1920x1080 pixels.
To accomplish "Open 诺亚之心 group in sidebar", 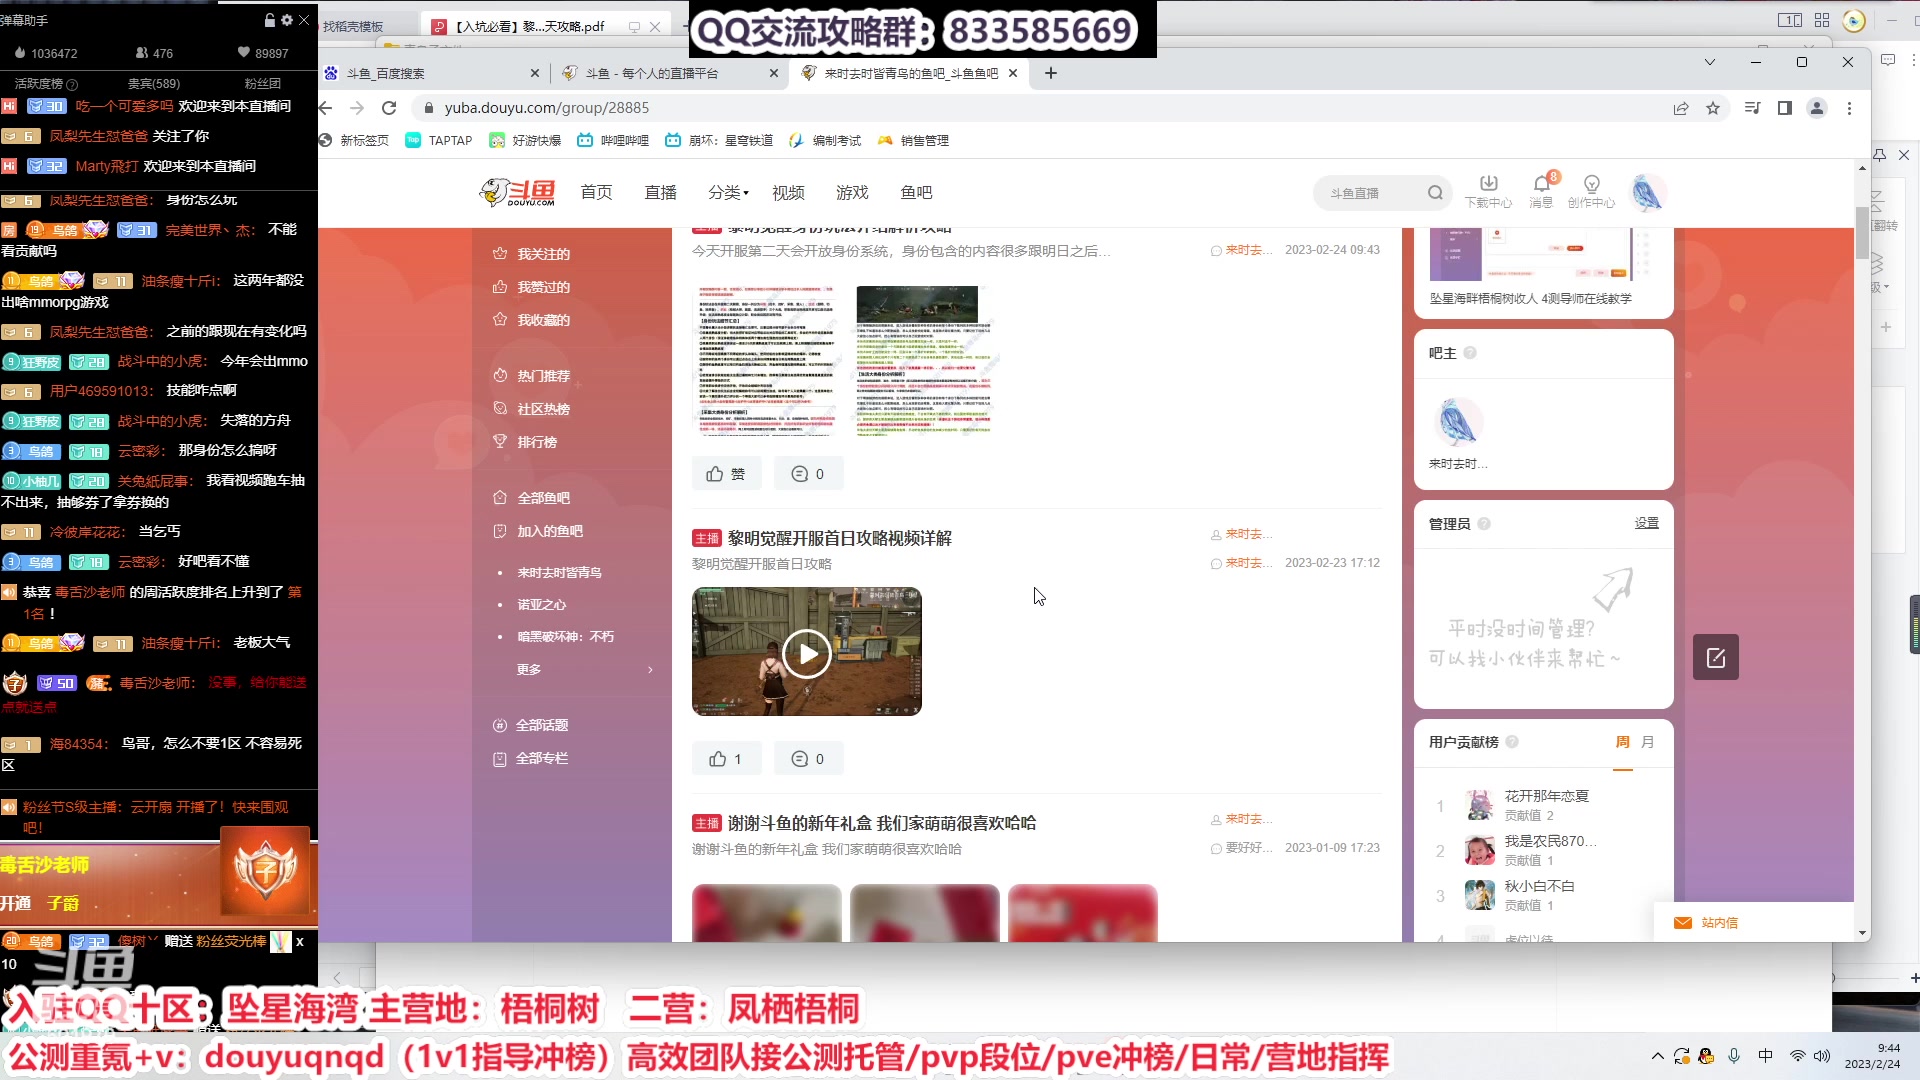I will click(541, 605).
